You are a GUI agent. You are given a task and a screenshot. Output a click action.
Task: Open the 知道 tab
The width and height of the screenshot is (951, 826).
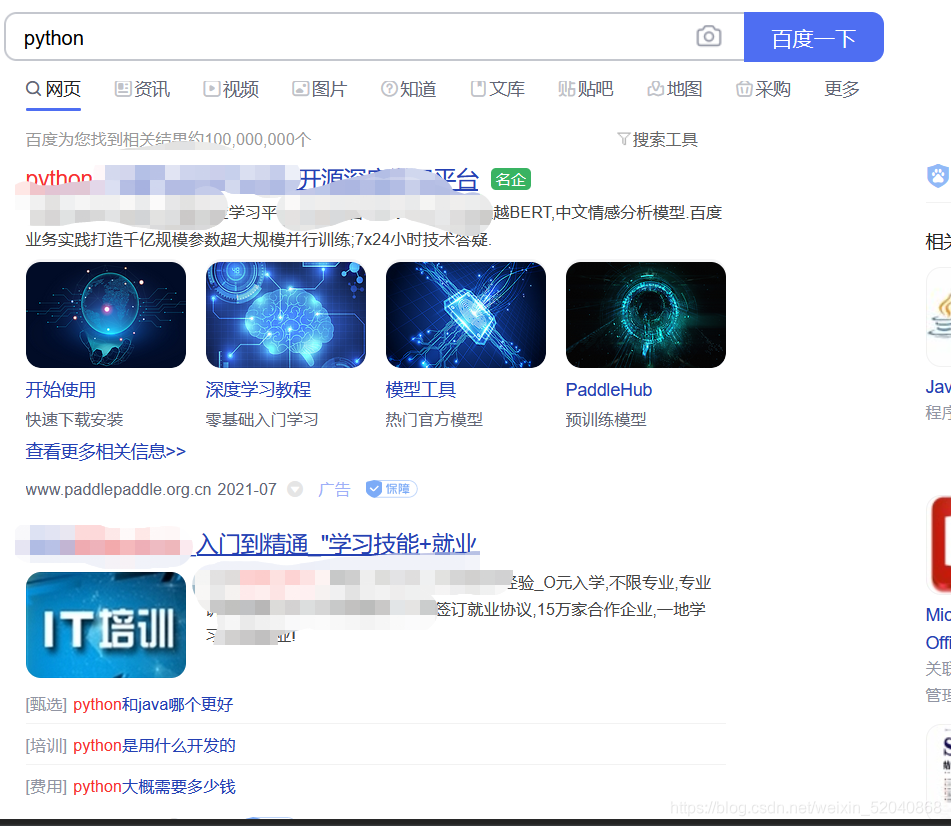[x=409, y=89]
